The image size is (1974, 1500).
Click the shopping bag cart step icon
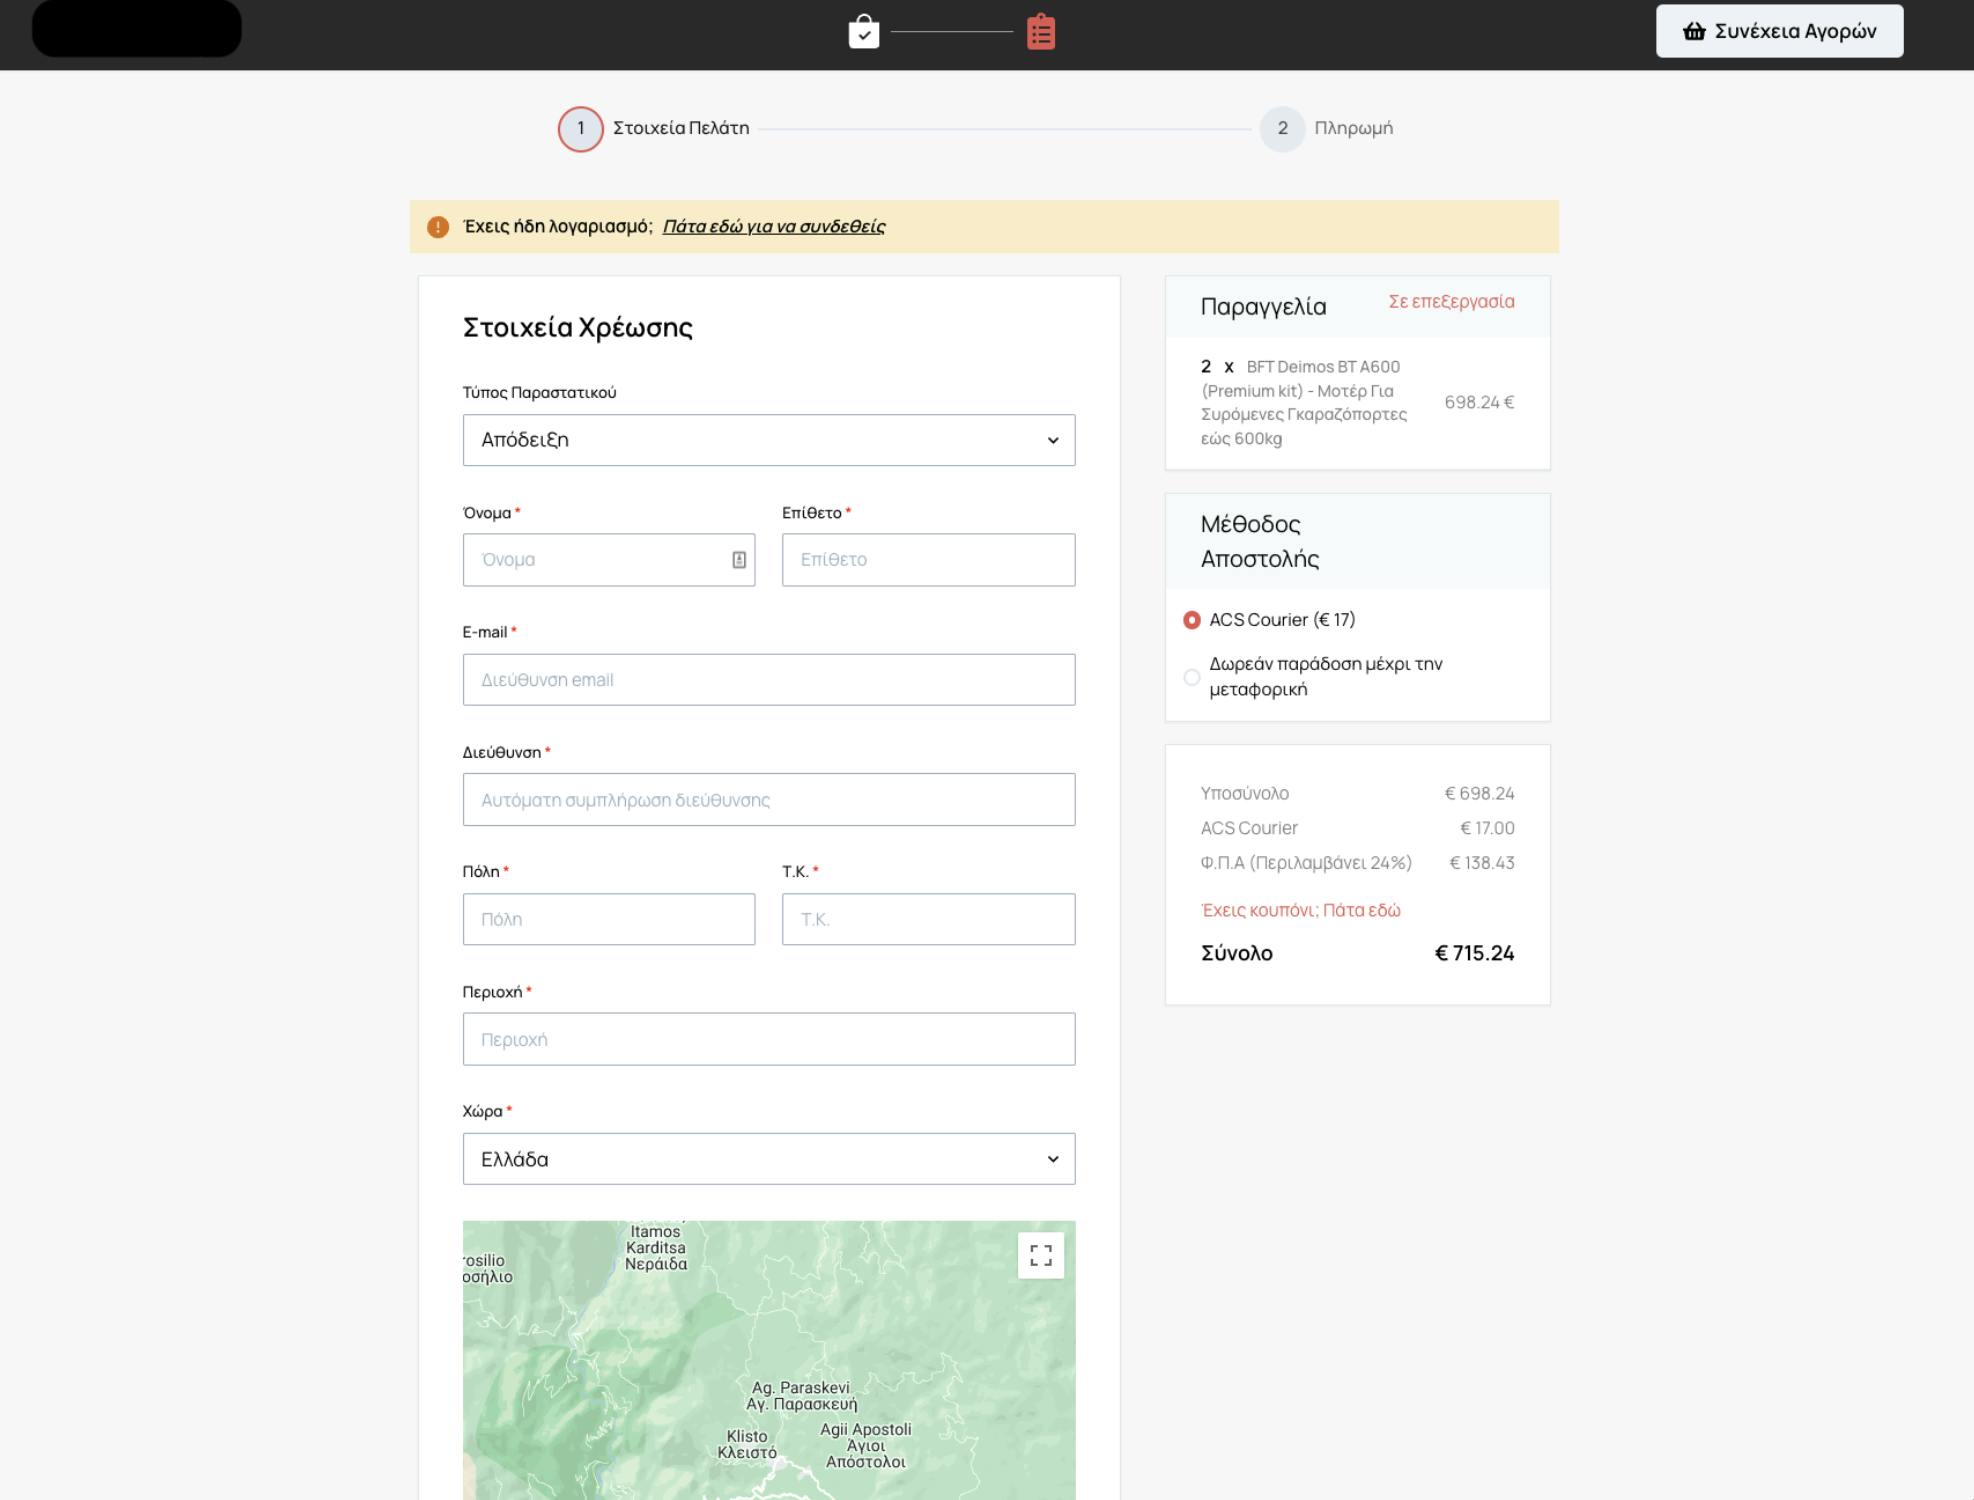(x=863, y=32)
